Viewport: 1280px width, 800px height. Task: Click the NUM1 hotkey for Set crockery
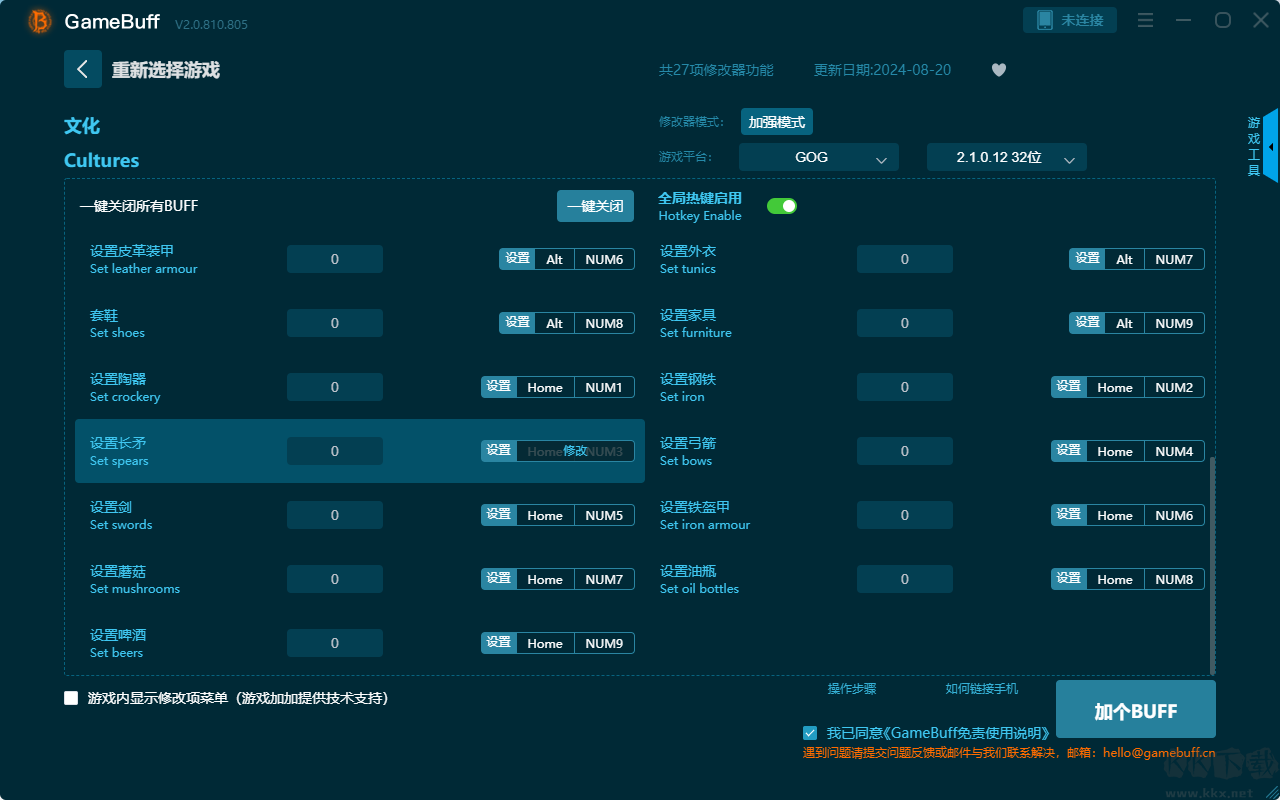point(604,387)
